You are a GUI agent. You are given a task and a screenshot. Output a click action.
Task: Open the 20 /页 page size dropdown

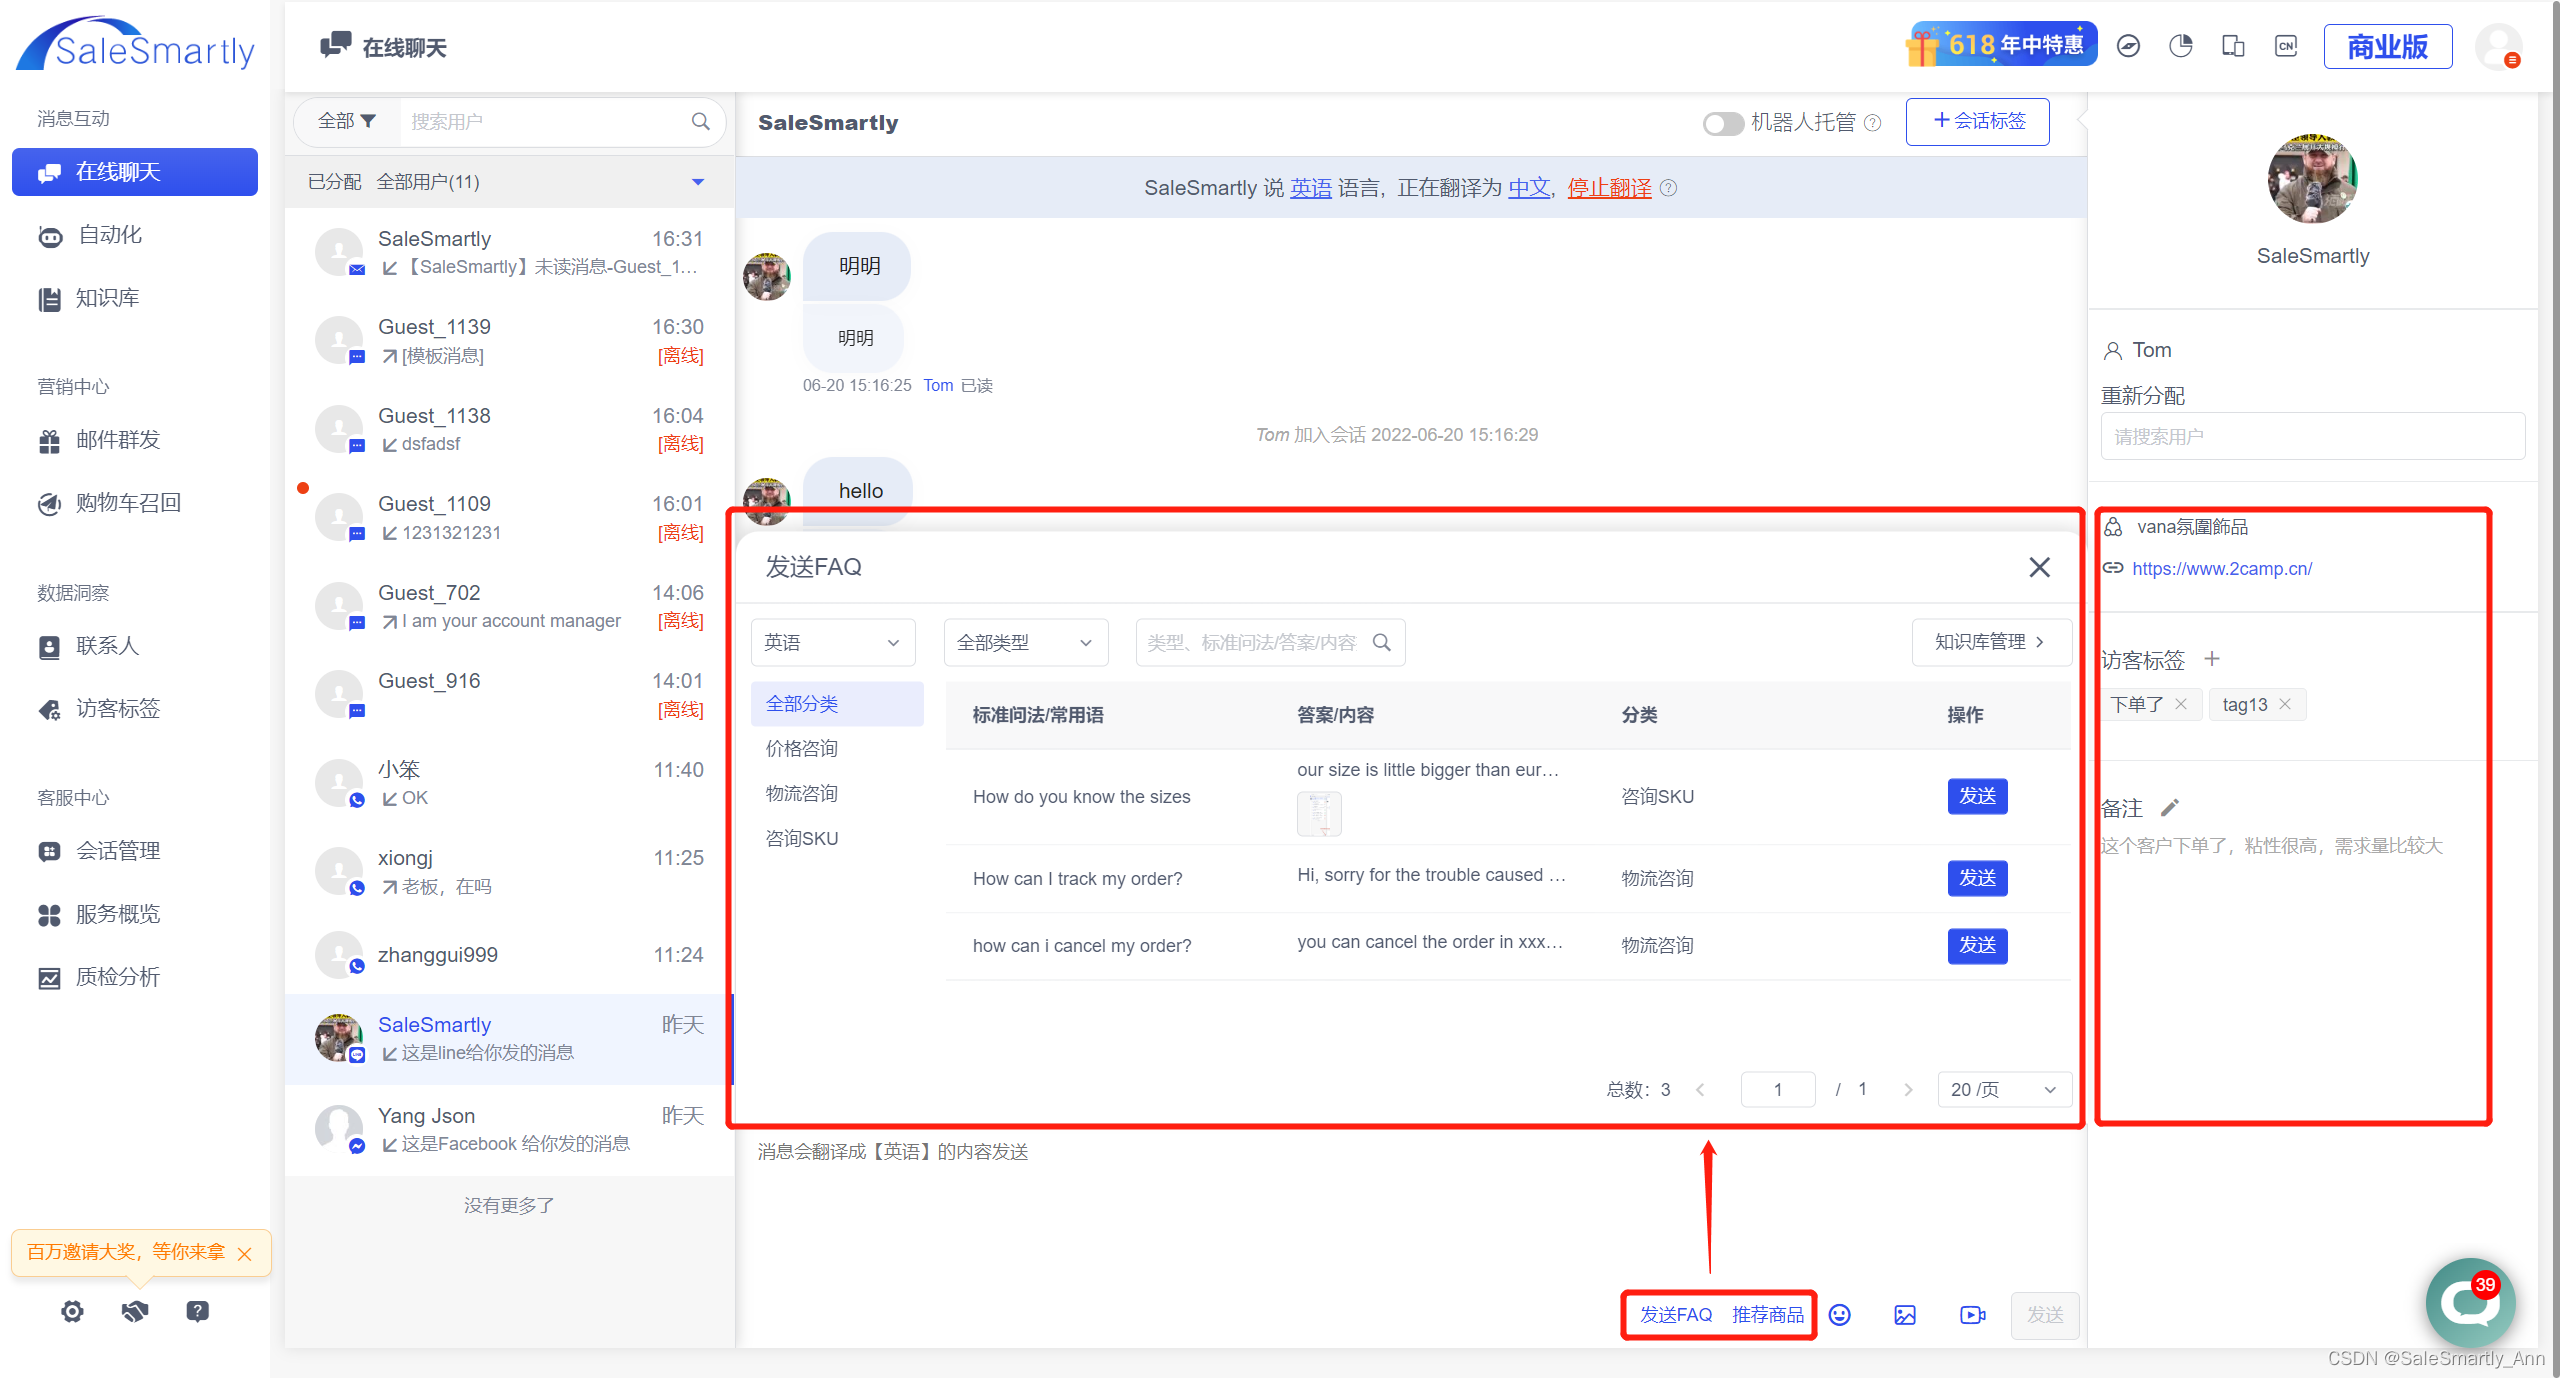click(x=2003, y=1089)
